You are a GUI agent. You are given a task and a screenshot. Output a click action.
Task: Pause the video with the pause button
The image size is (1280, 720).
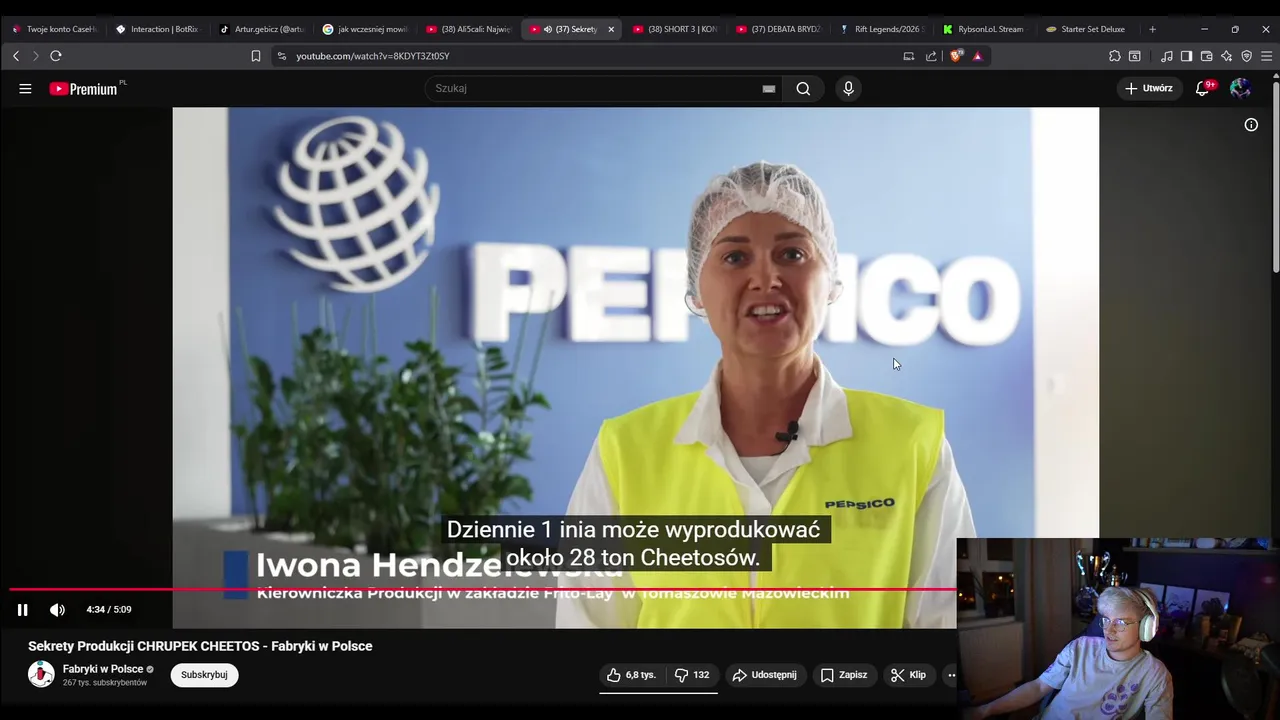(22, 610)
